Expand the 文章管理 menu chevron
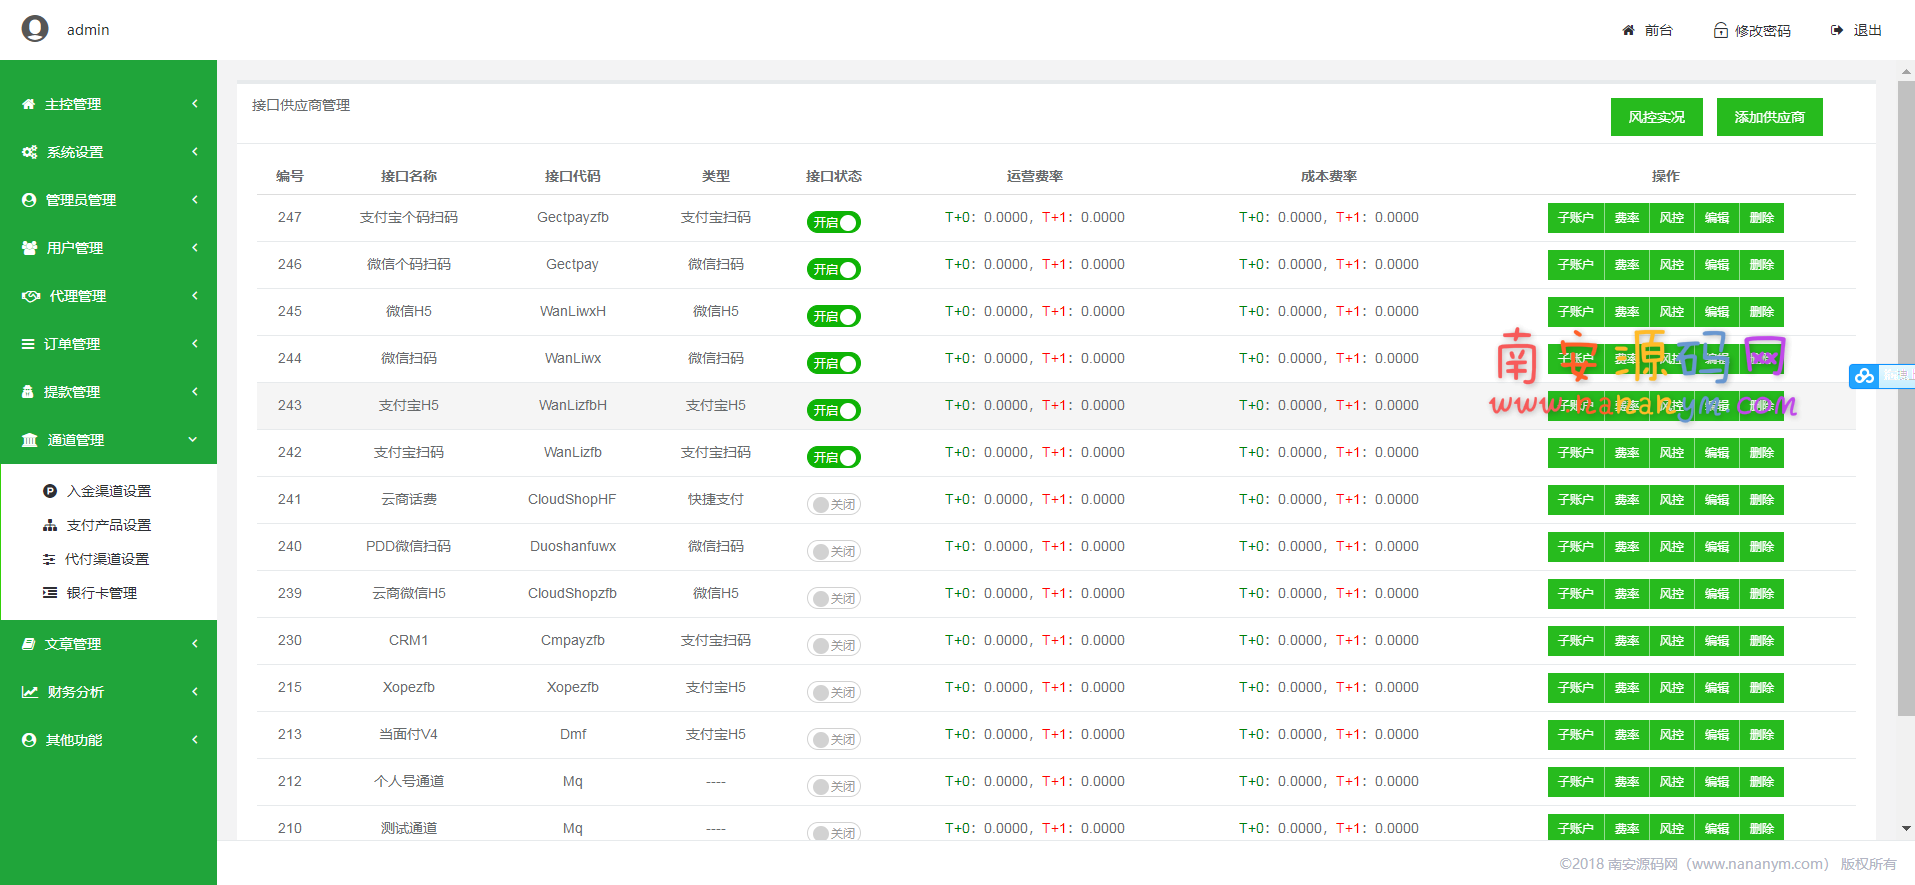1915x885 pixels. tap(195, 644)
